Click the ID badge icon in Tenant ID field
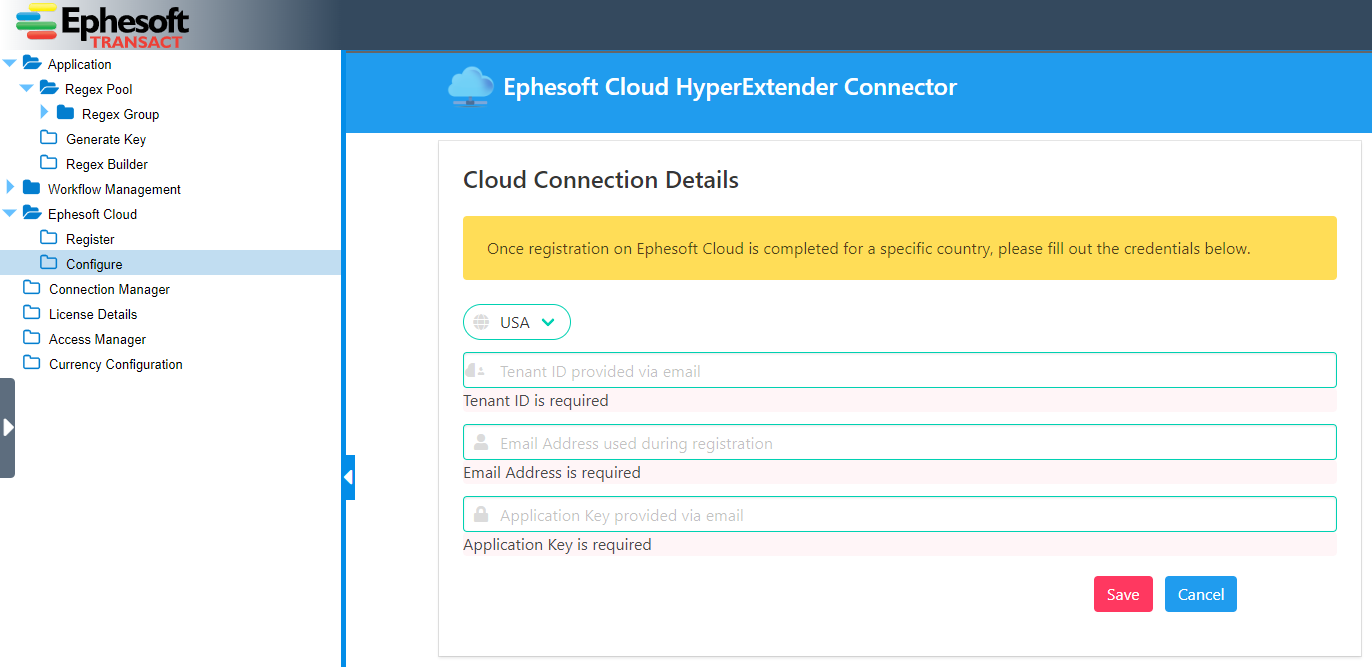Viewport: 1372px width, 667px height. click(x=475, y=371)
